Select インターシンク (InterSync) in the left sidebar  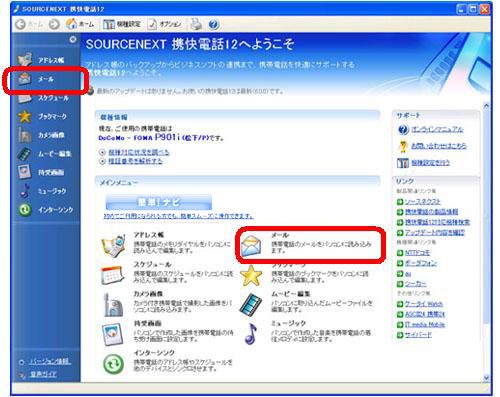pos(46,210)
